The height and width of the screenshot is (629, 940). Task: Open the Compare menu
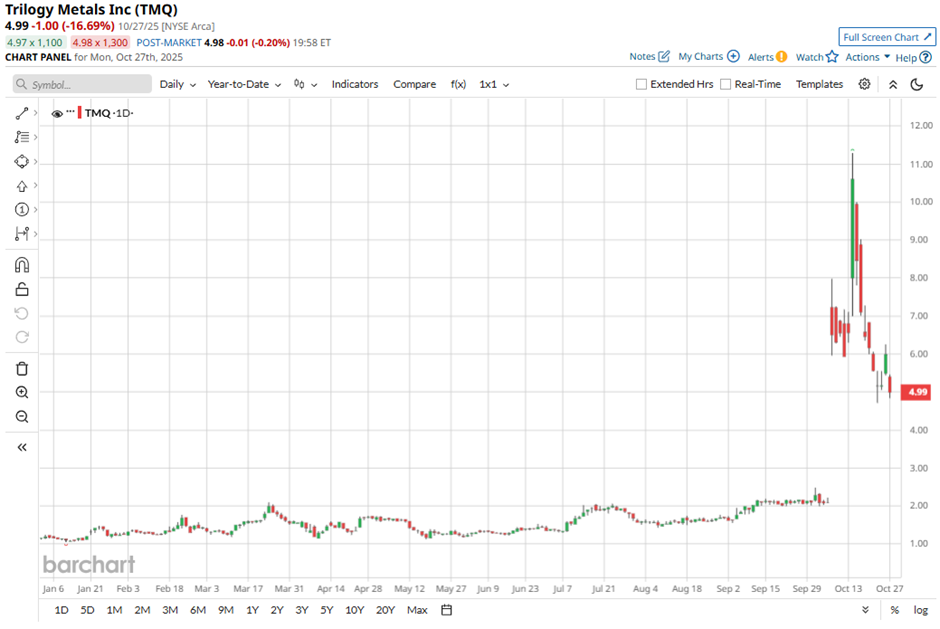[414, 85]
